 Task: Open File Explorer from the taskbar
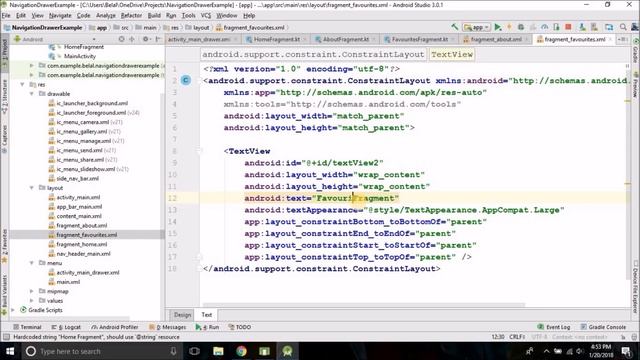coord(218,351)
